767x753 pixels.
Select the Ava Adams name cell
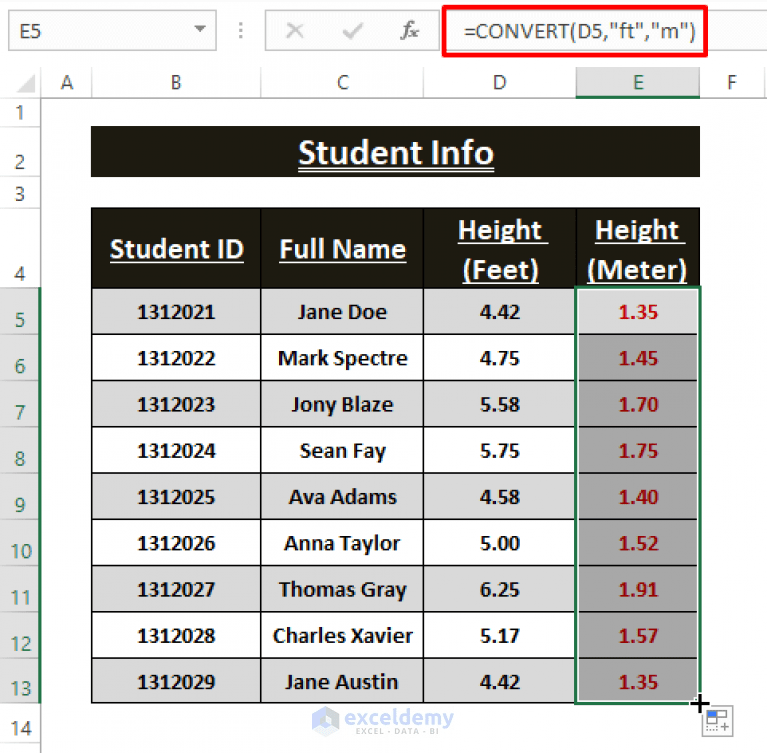tap(342, 497)
